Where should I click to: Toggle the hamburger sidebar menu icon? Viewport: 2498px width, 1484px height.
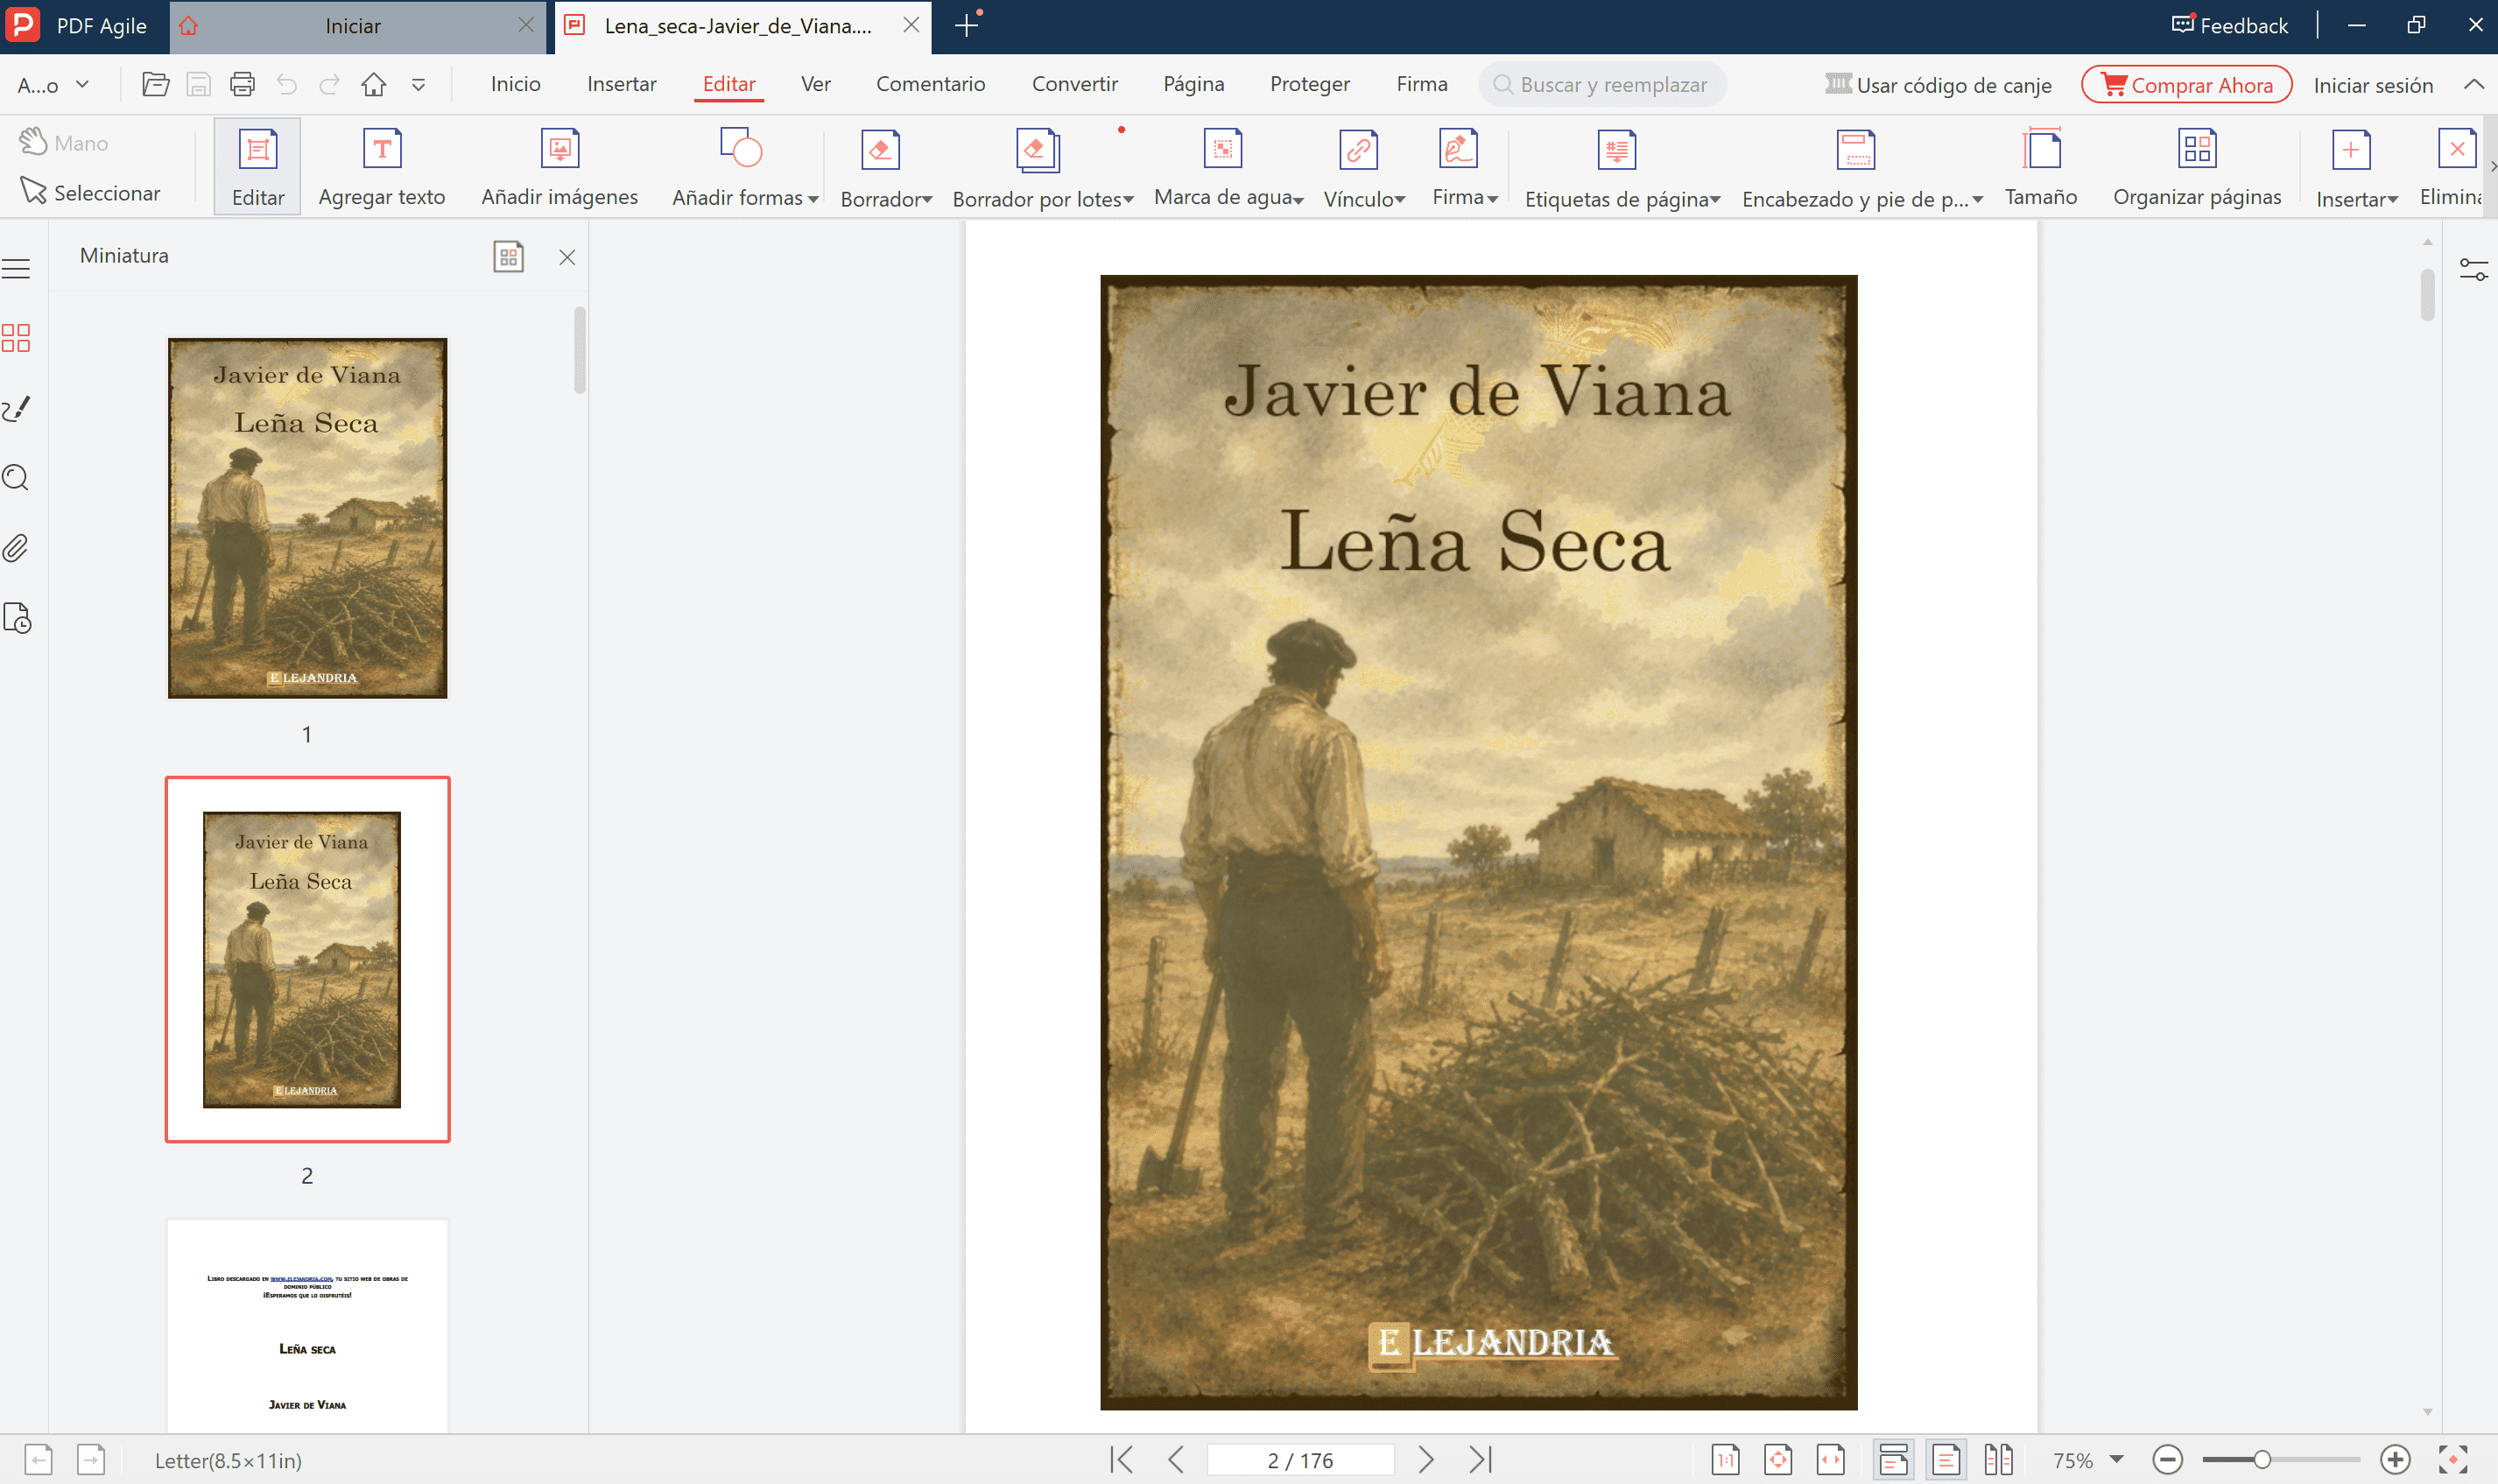pyautogui.click(x=16, y=269)
